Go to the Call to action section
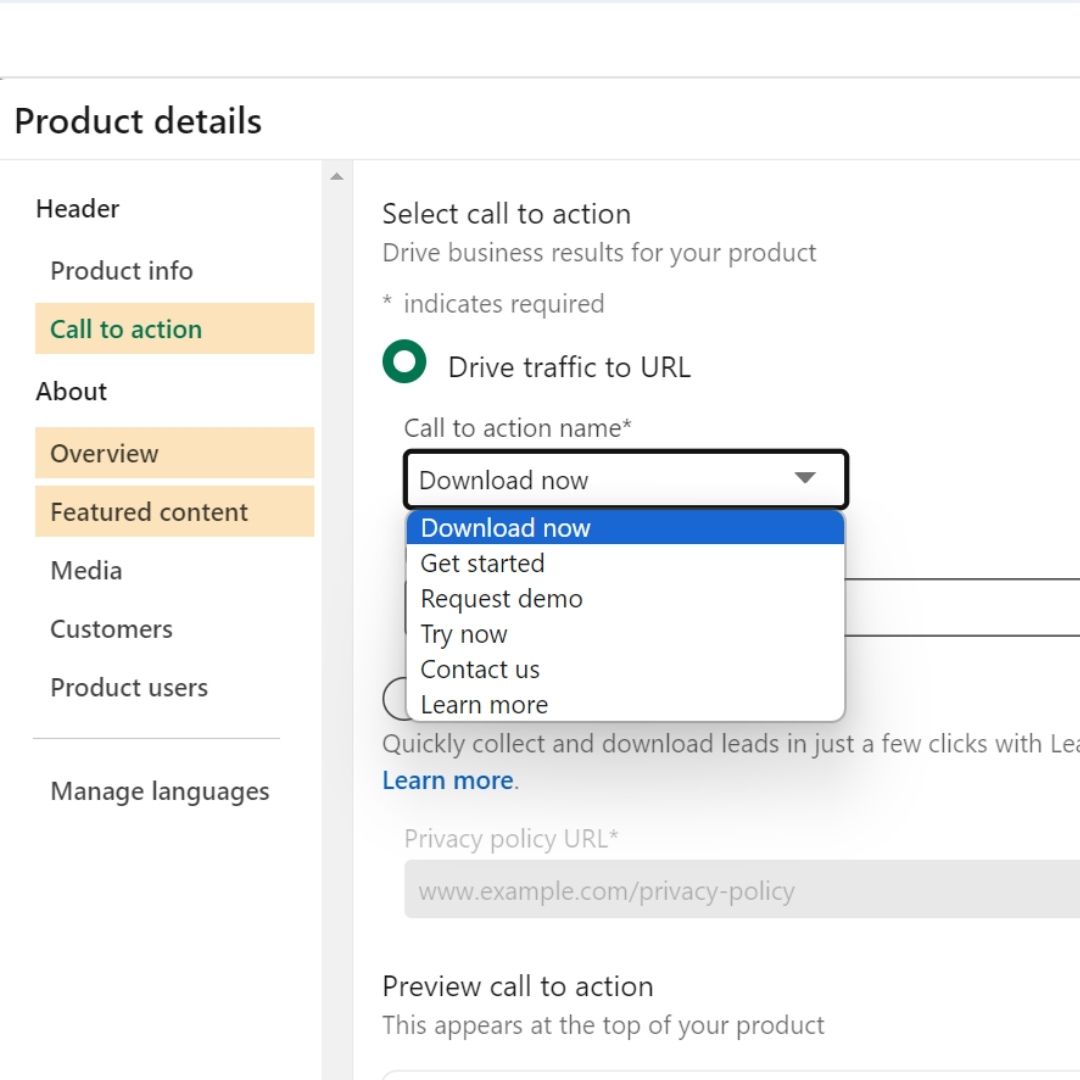1080x1080 pixels. point(174,329)
